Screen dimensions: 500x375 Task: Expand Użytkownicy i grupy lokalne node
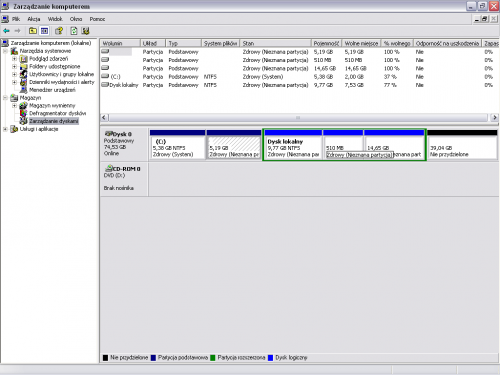[14, 74]
